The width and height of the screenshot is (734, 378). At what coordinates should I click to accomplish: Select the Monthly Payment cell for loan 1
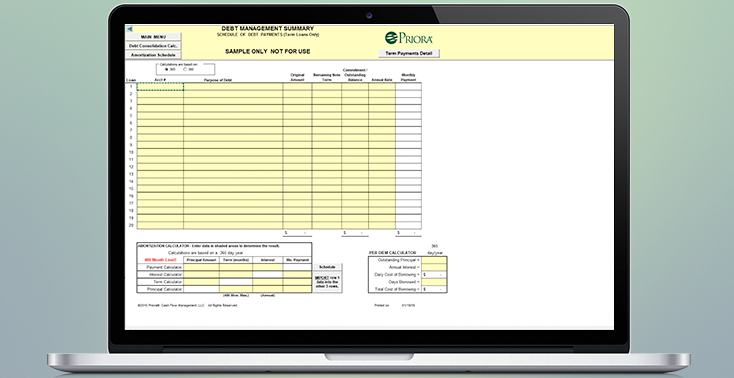click(x=408, y=87)
